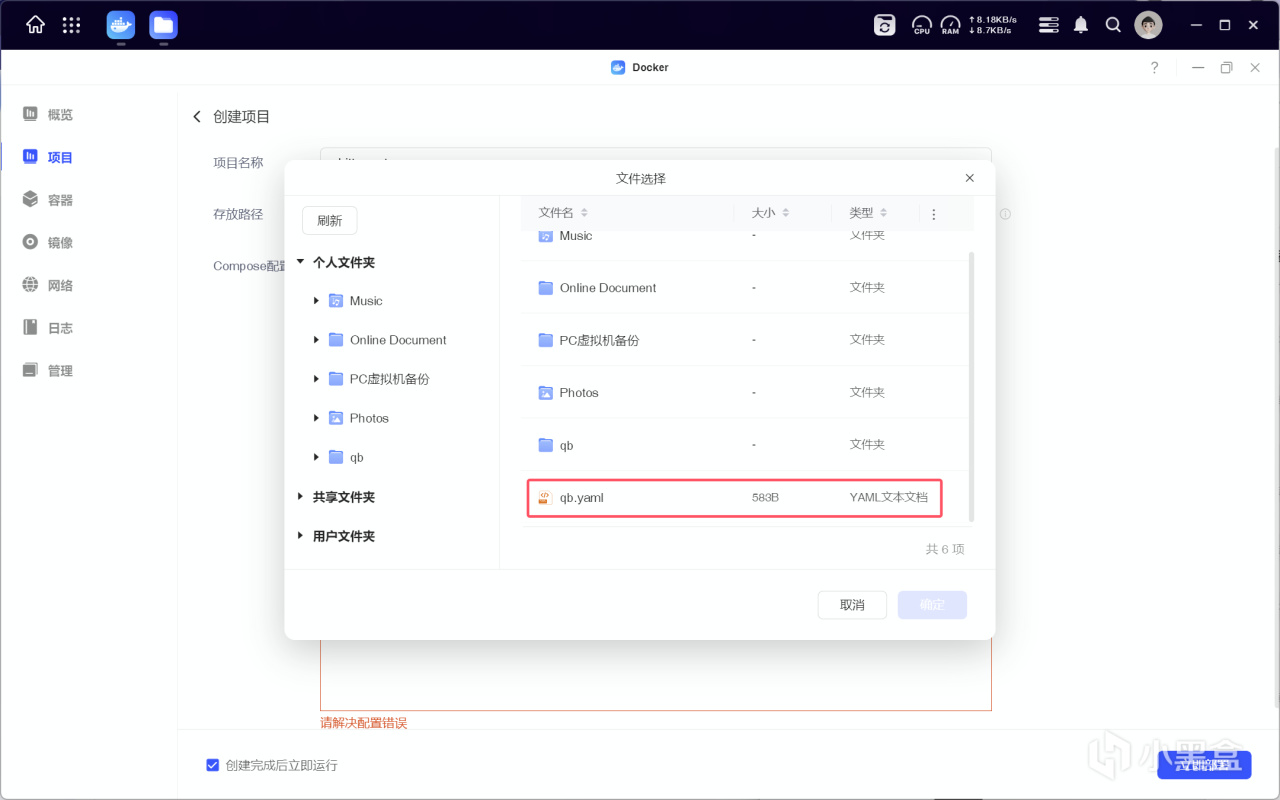Expand the 共享文件夹 tree node

coord(300,497)
